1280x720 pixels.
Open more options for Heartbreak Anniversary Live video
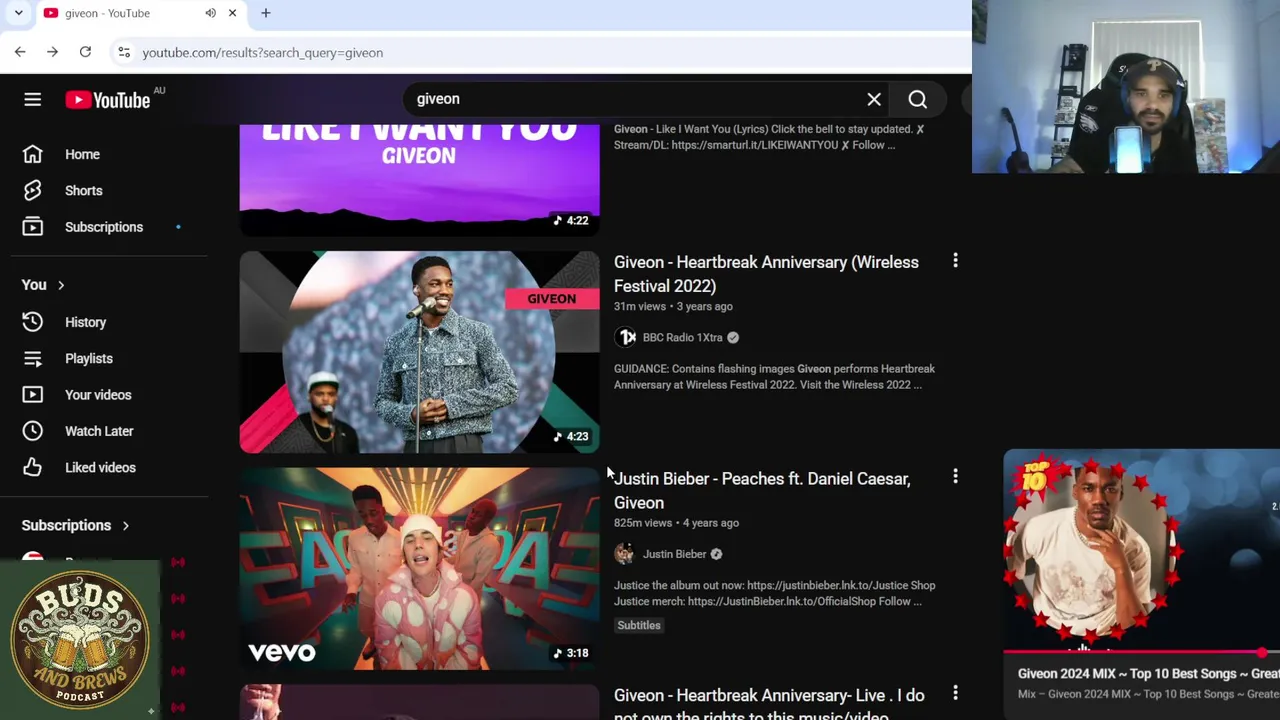click(x=955, y=693)
